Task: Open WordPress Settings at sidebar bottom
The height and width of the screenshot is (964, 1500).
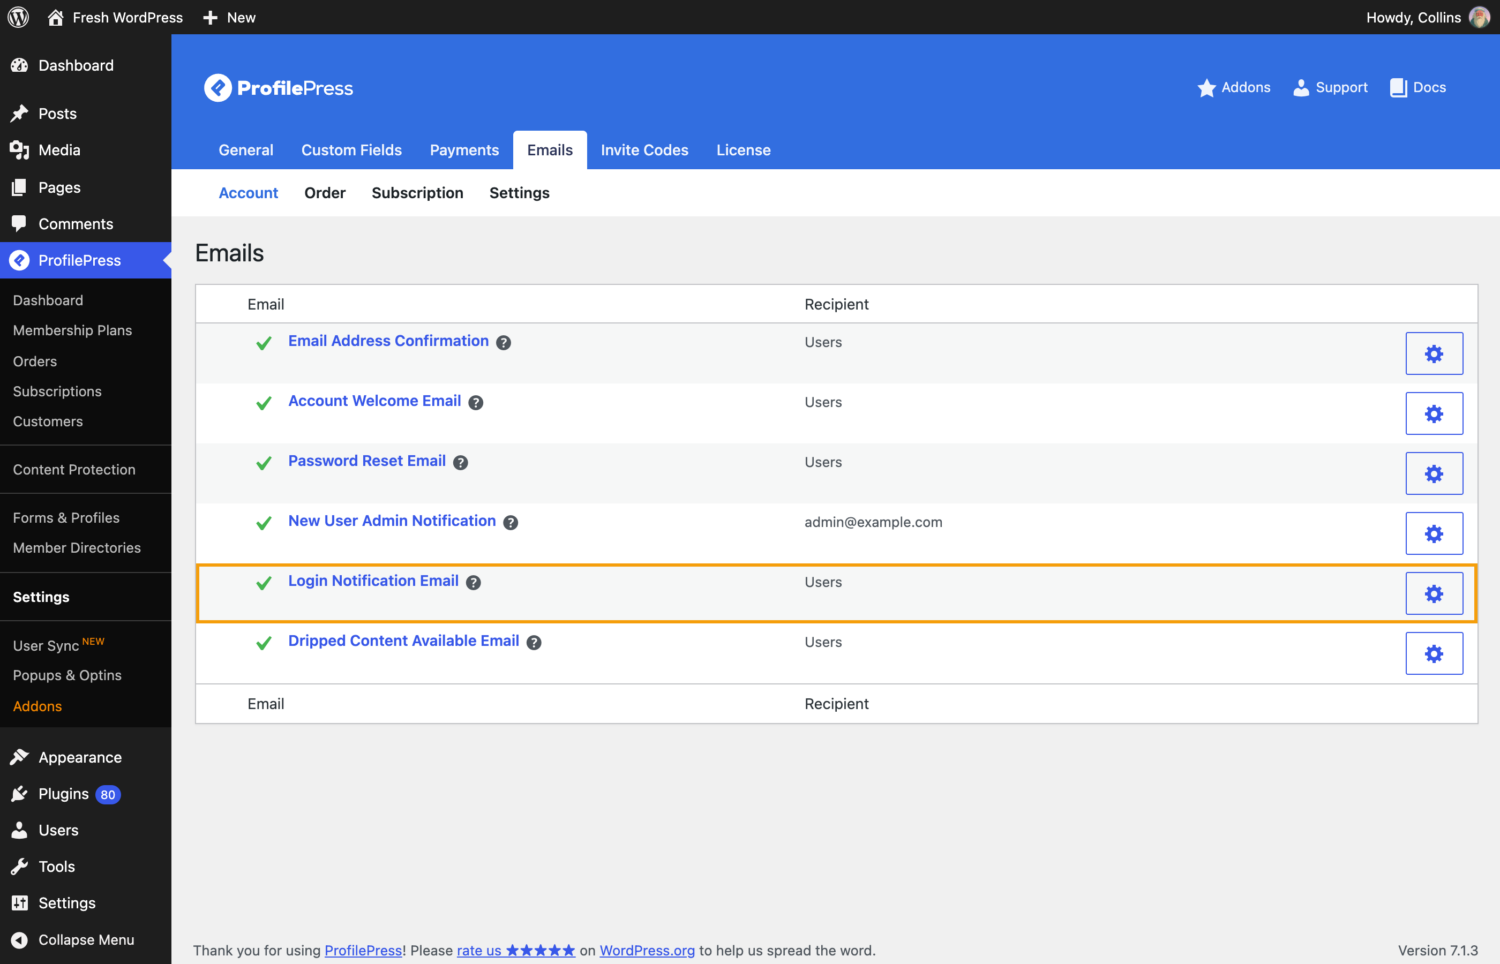Action: point(85,903)
